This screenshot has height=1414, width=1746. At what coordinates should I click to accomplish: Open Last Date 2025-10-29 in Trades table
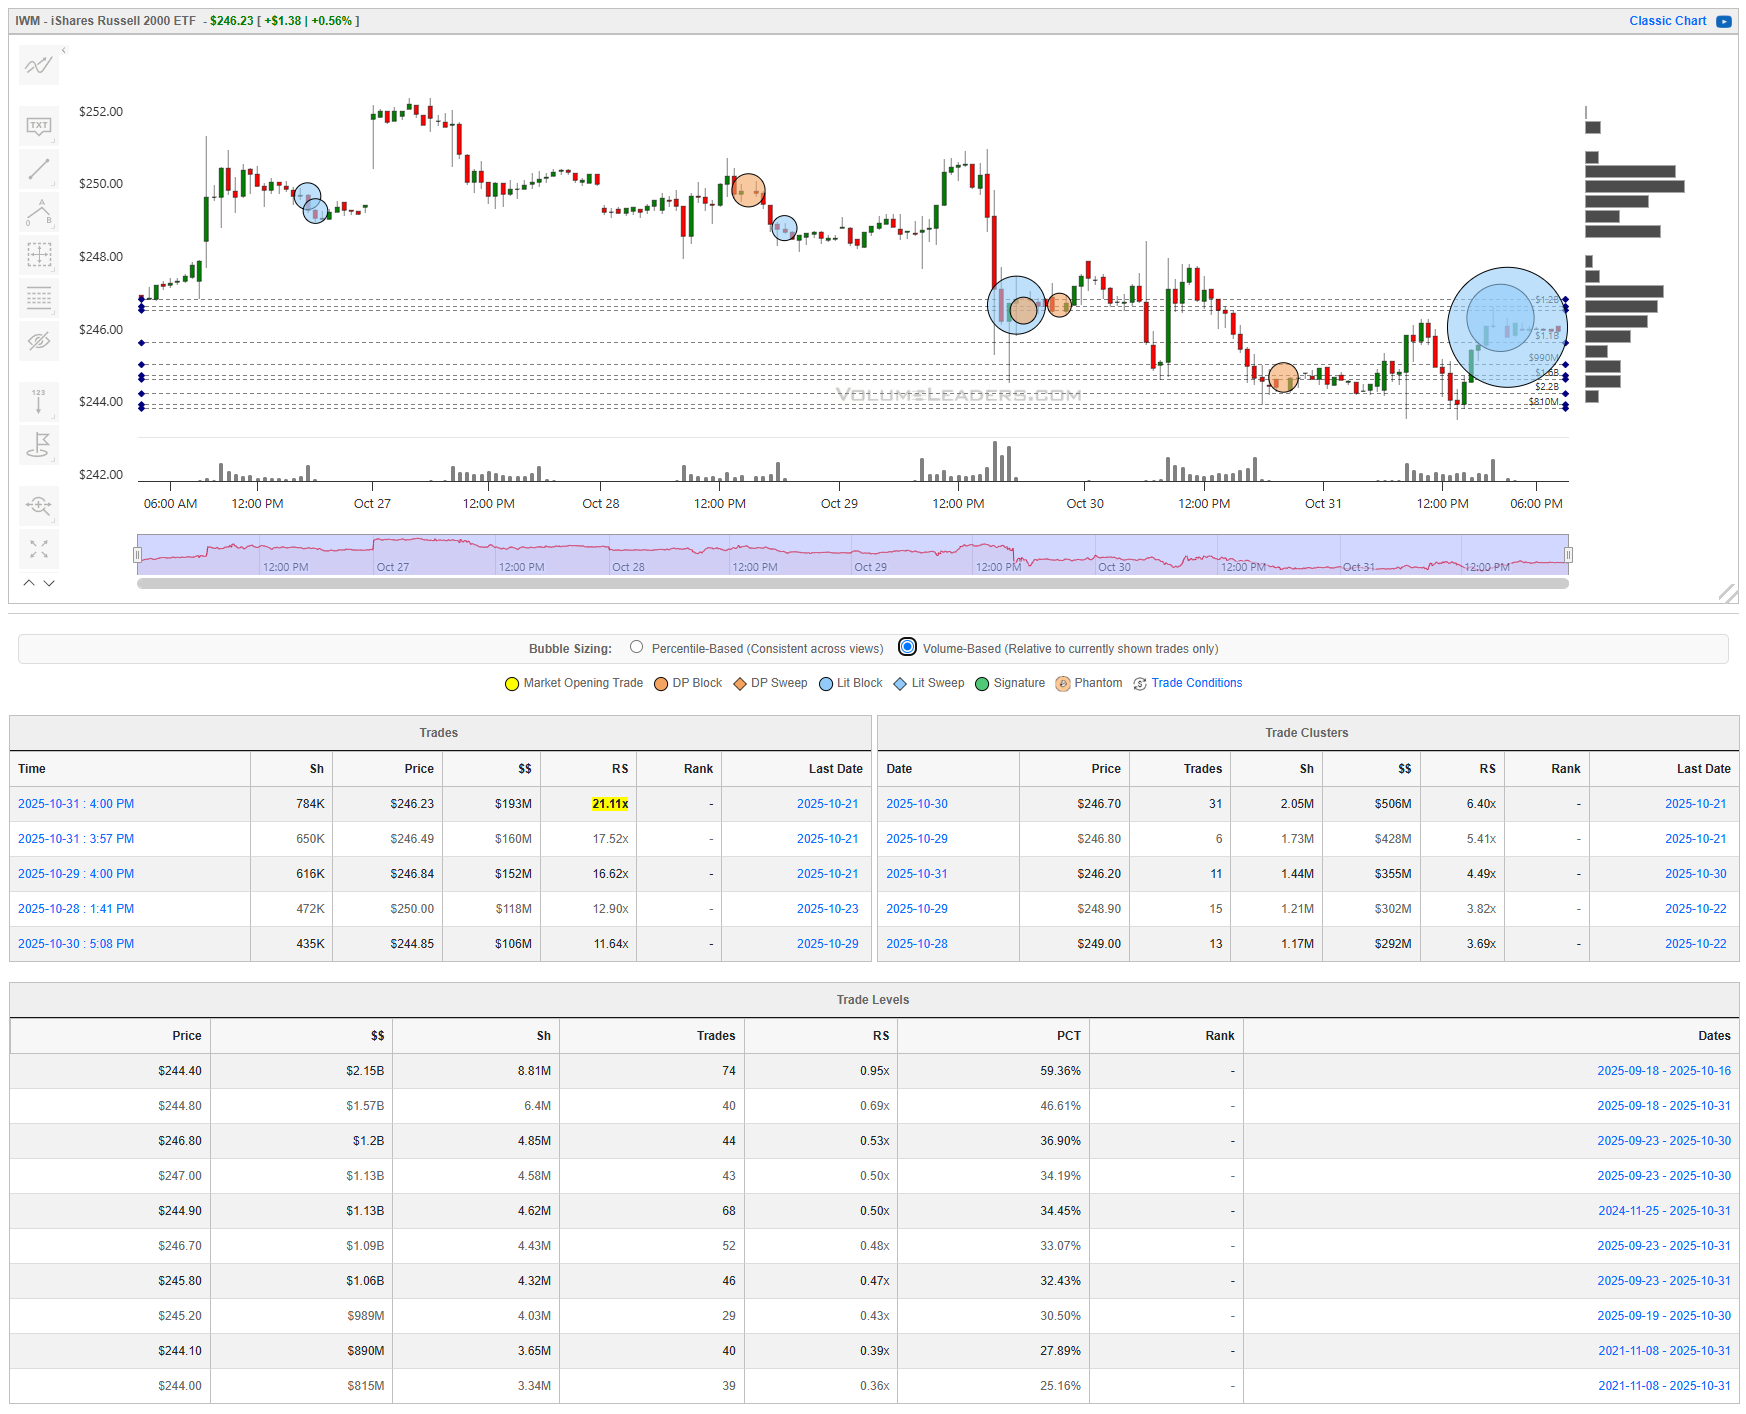(x=827, y=944)
